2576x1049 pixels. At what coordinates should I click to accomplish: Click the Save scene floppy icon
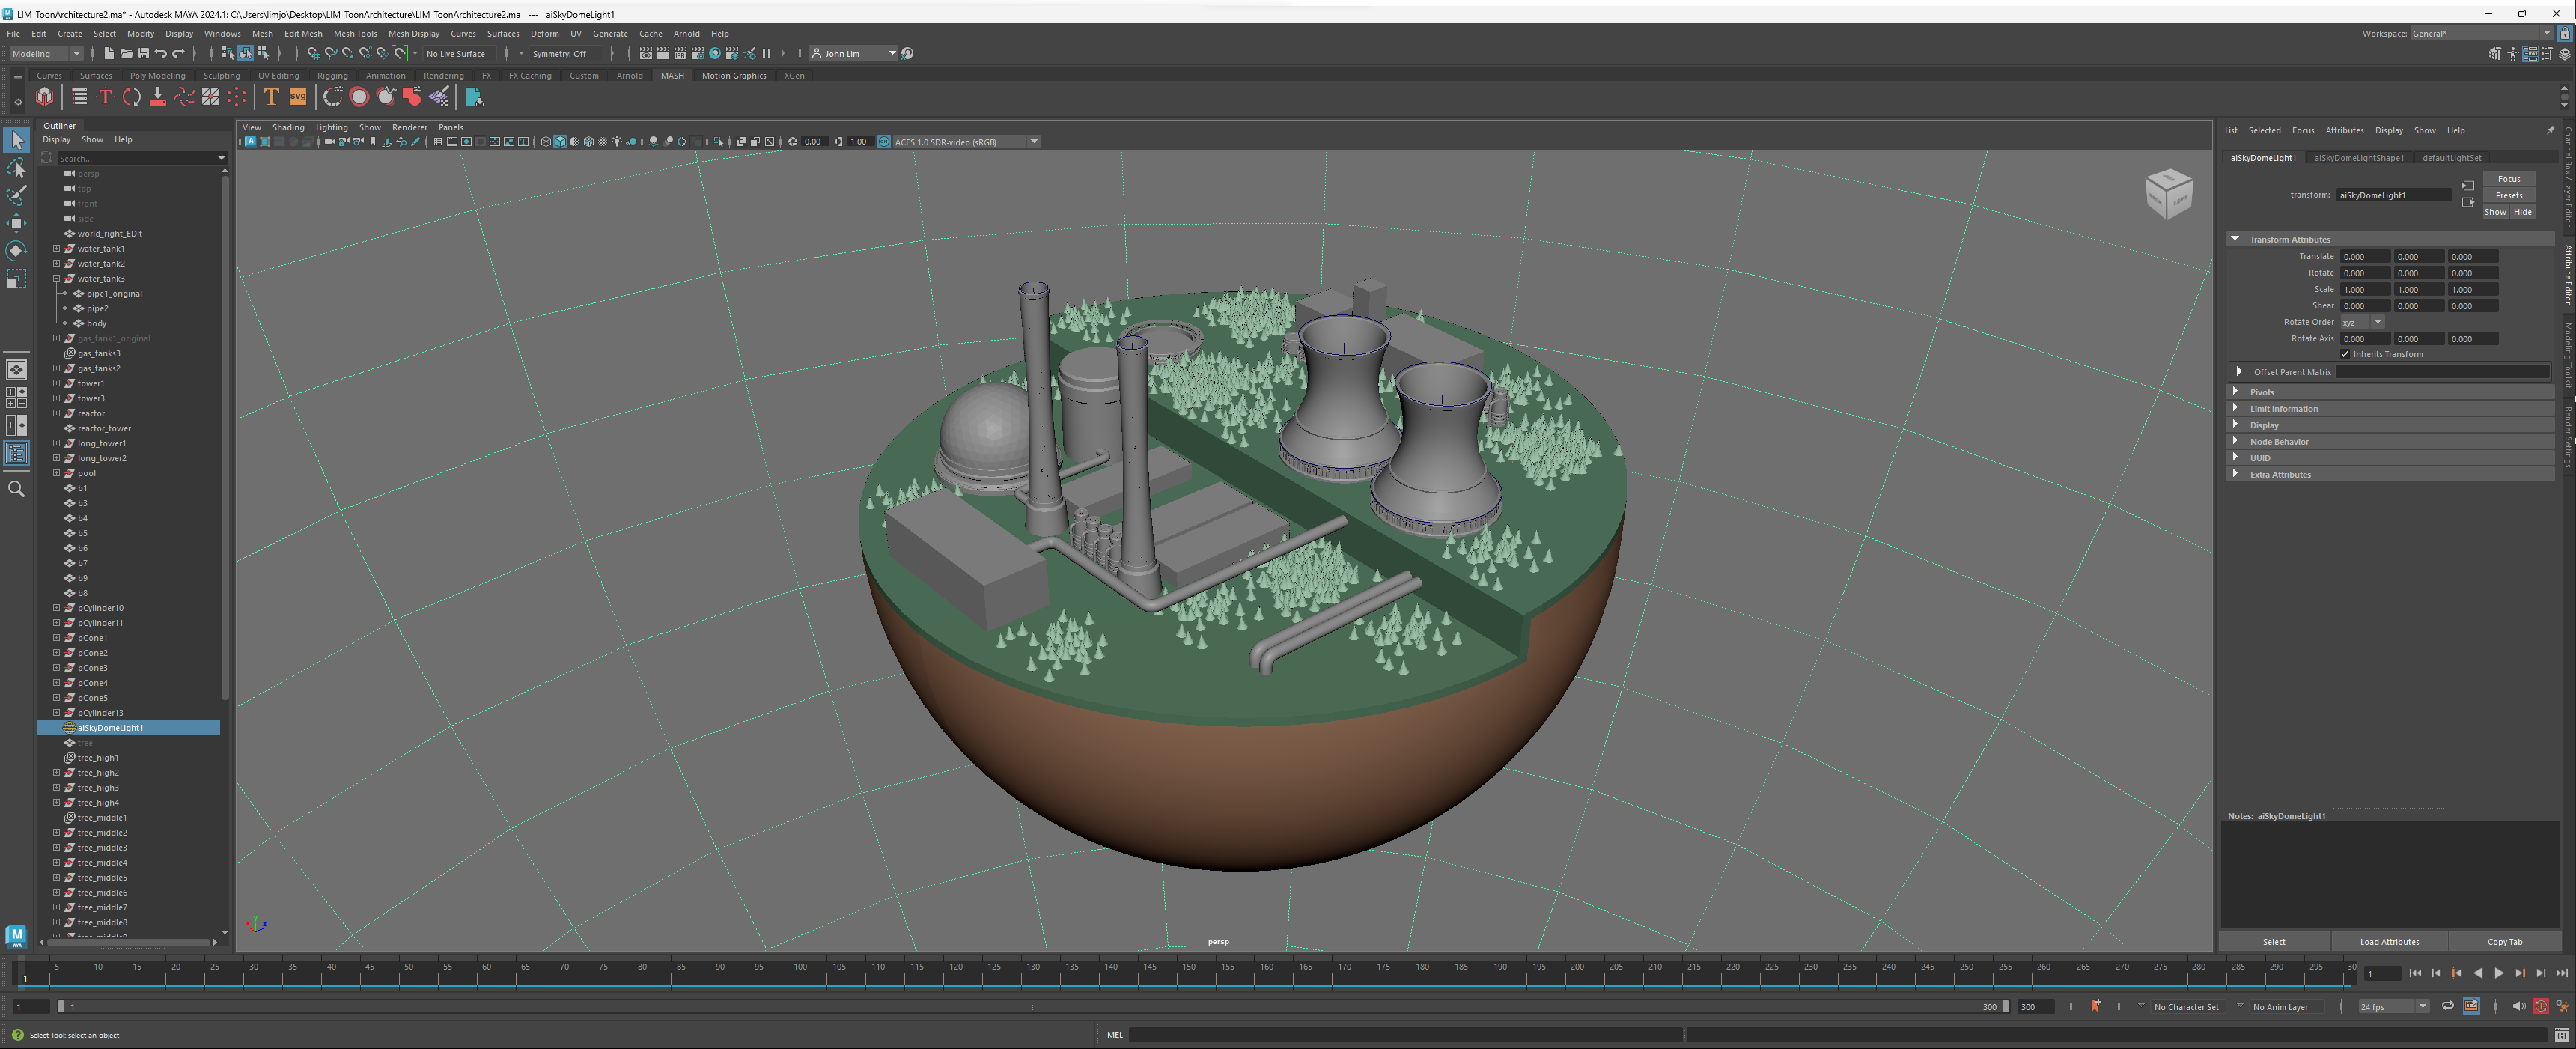click(x=143, y=54)
